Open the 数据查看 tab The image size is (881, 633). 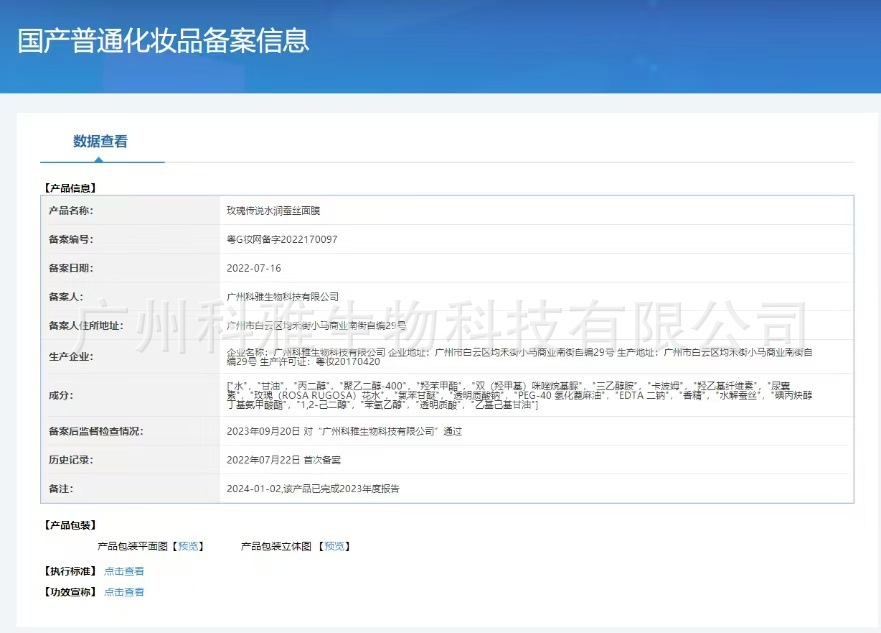[x=101, y=142]
